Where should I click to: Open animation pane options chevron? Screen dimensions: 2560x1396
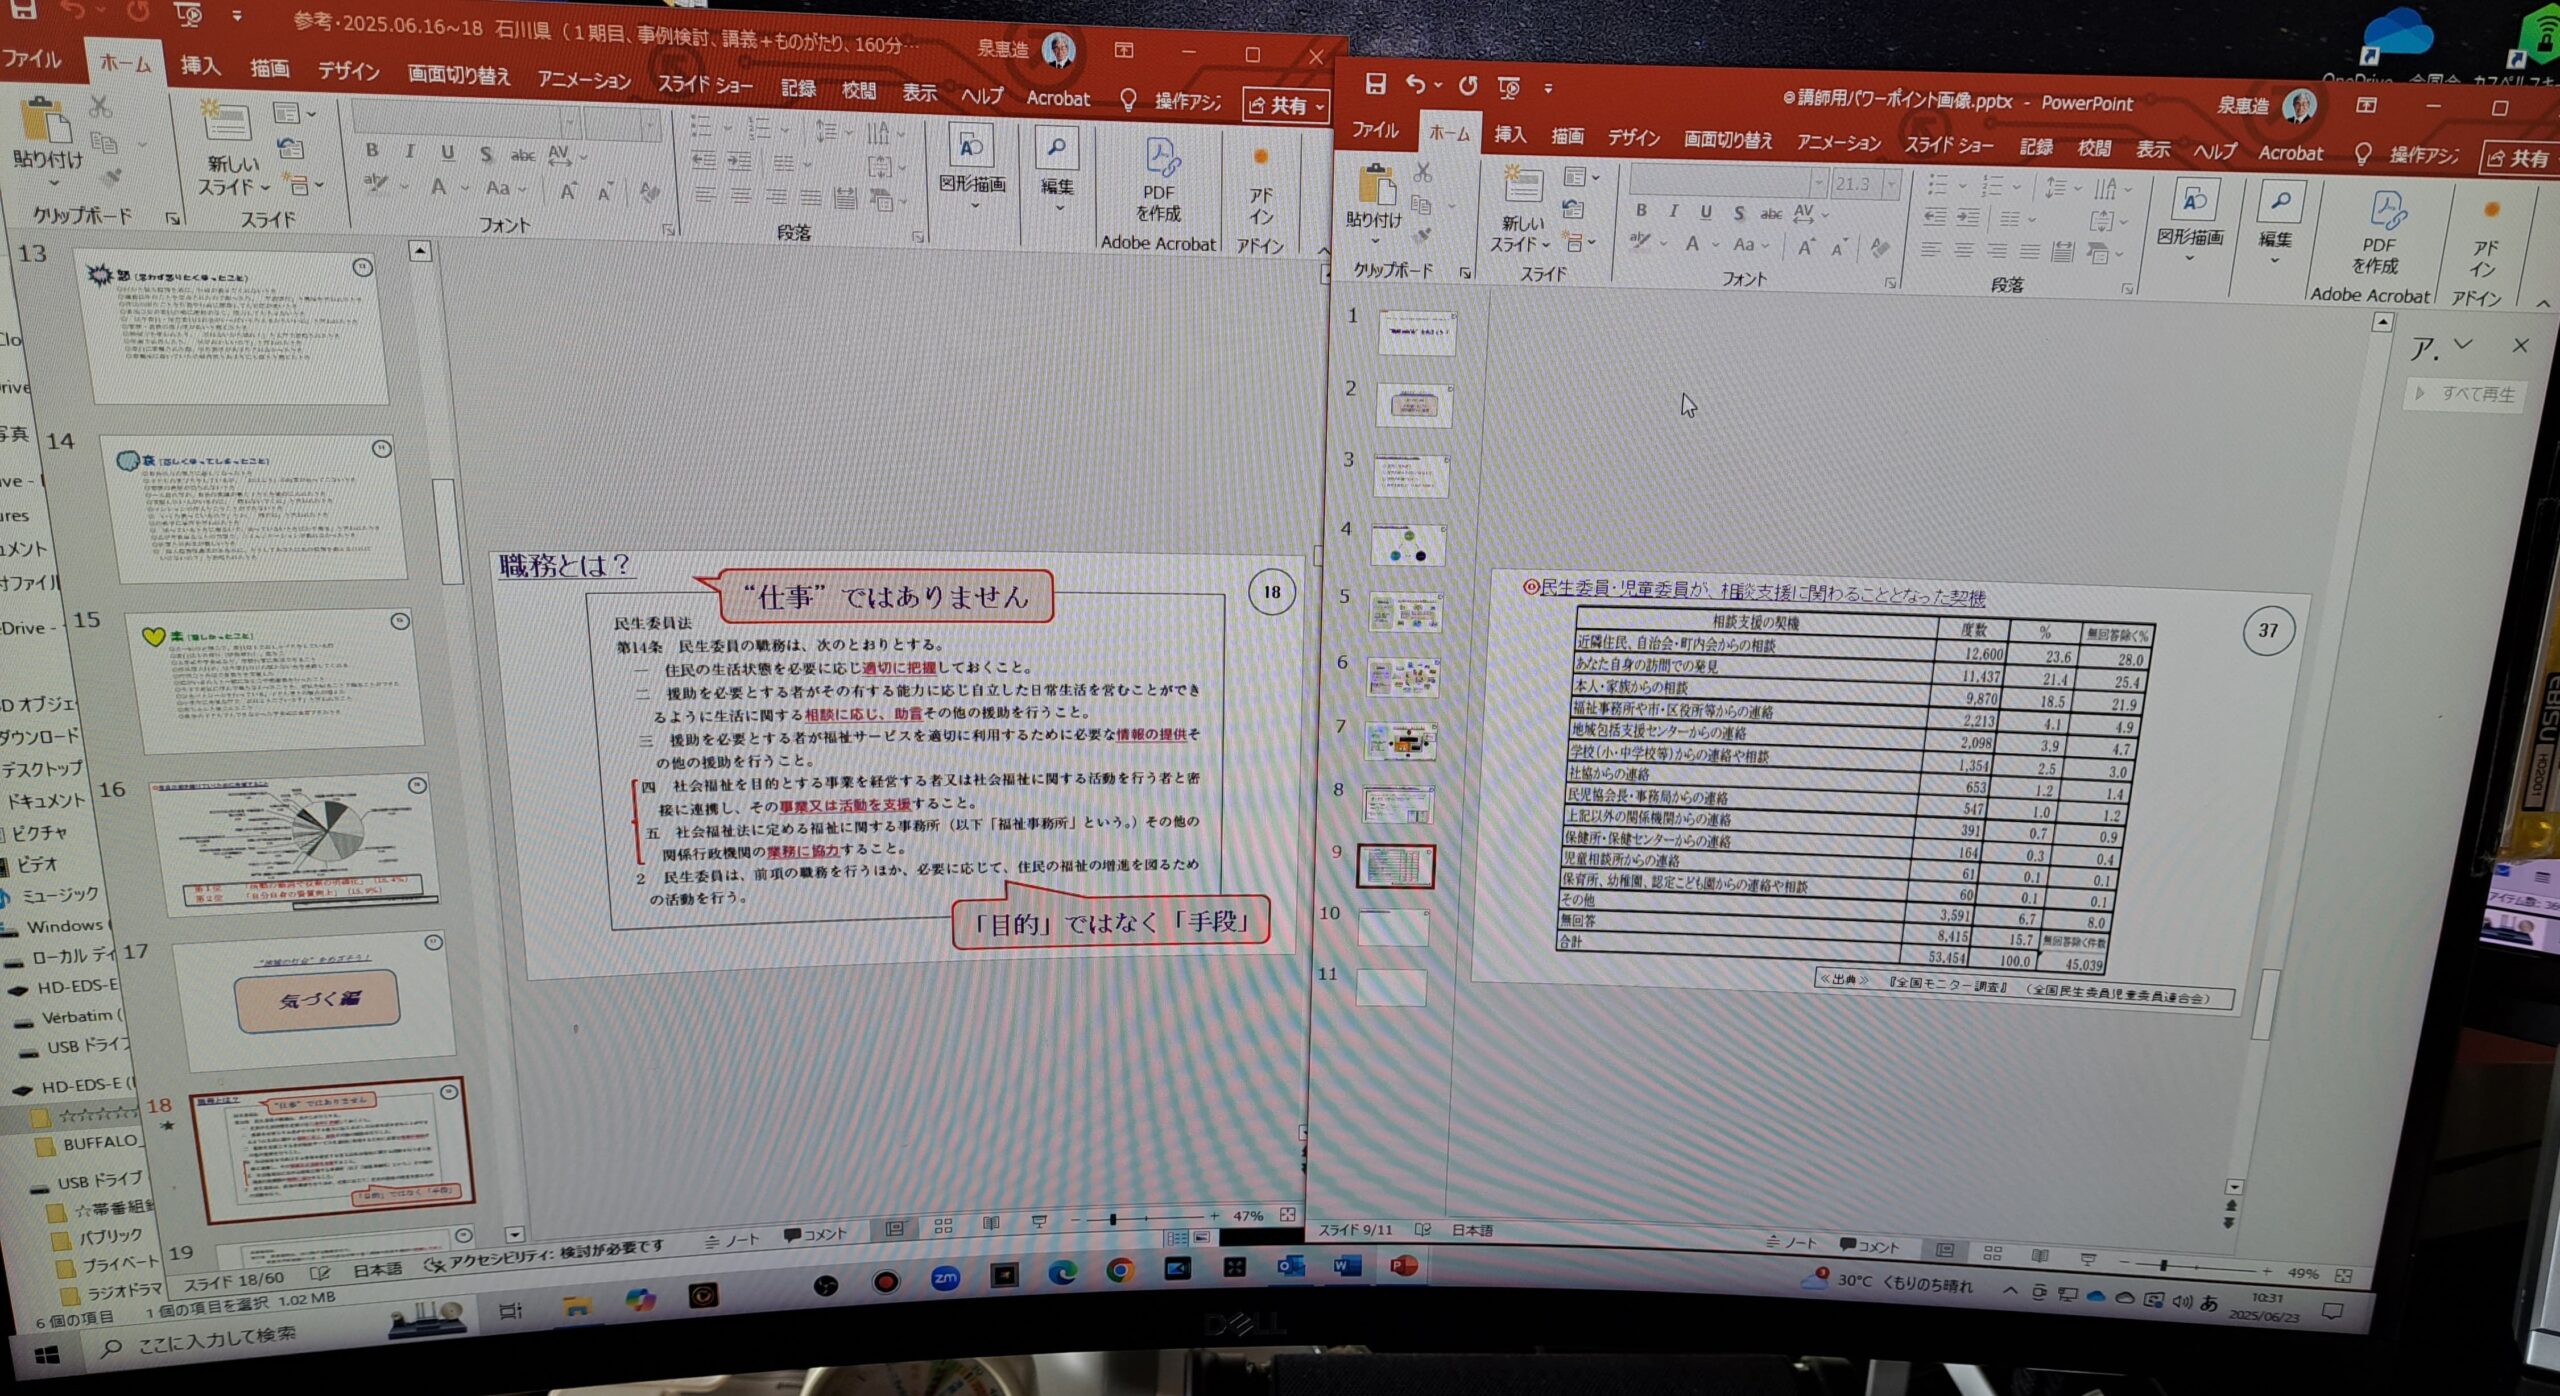2463,344
